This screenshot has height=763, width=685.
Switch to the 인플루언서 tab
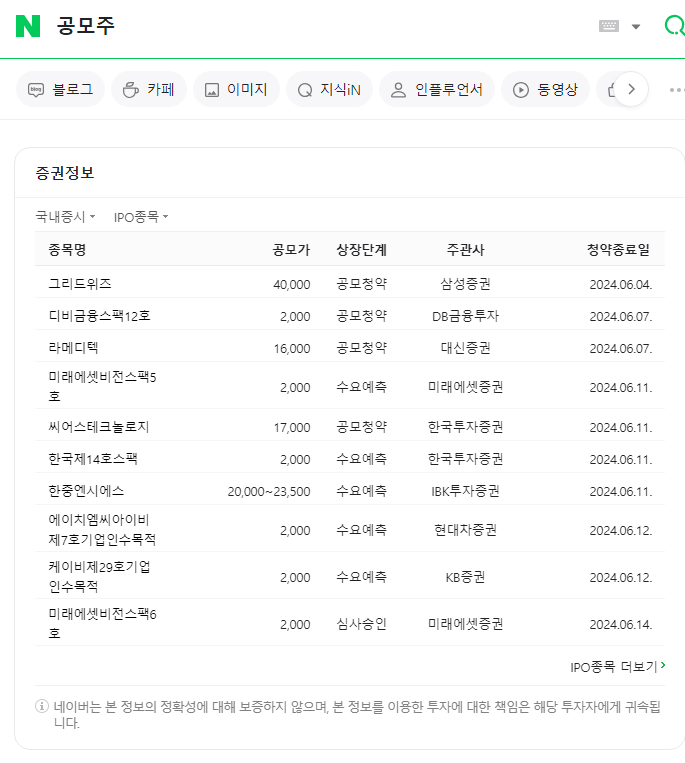(437, 90)
